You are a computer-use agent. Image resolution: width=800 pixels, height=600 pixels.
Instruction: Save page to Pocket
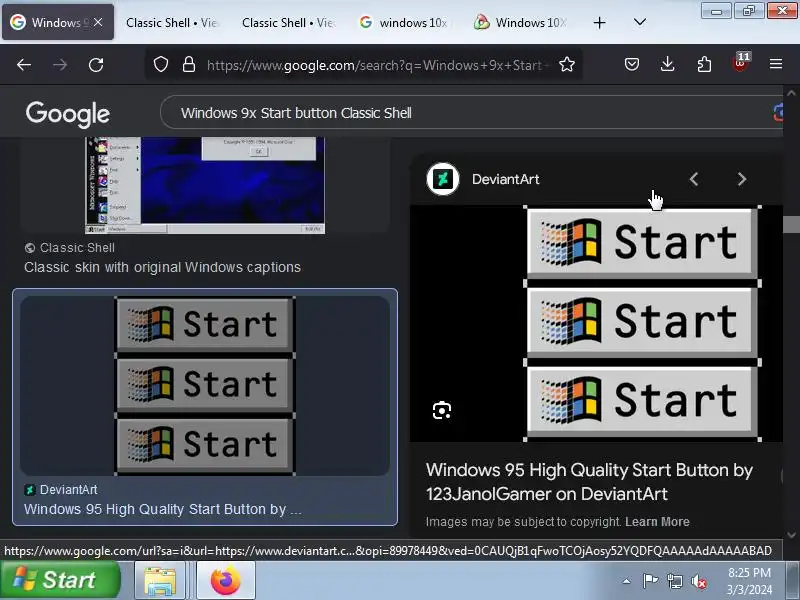(632, 64)
